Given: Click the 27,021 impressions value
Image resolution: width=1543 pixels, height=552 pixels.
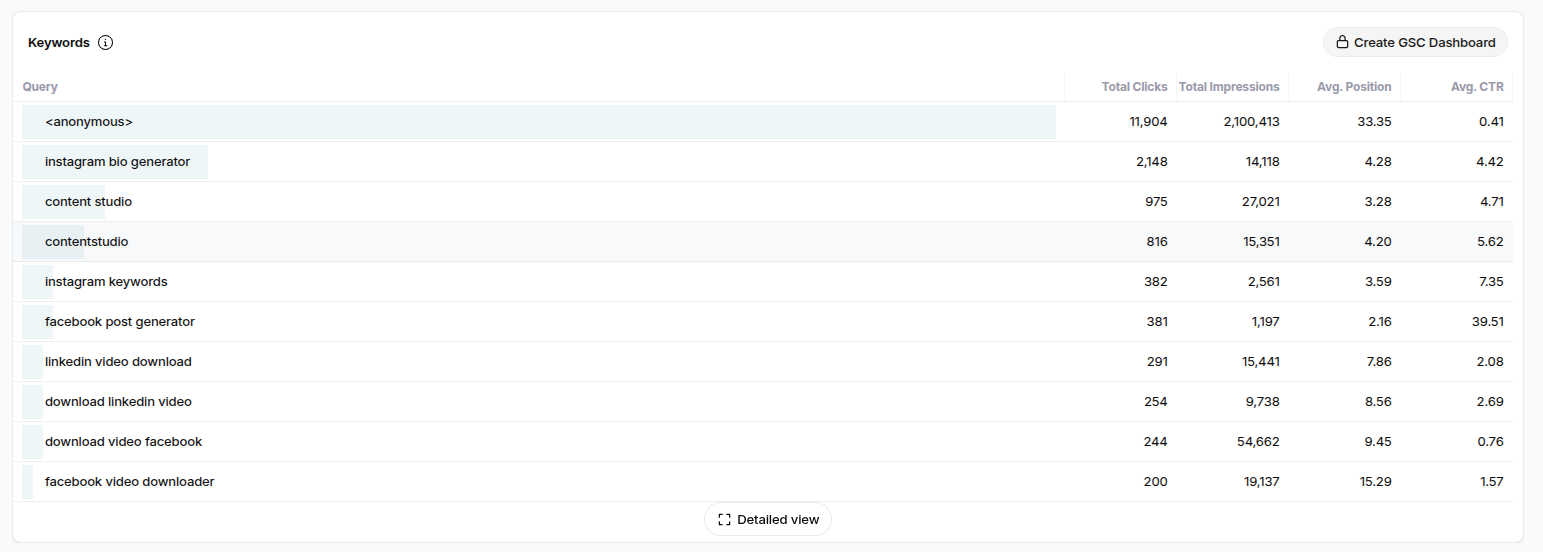Looking at the screenshot, I should tap(1260, 202).
